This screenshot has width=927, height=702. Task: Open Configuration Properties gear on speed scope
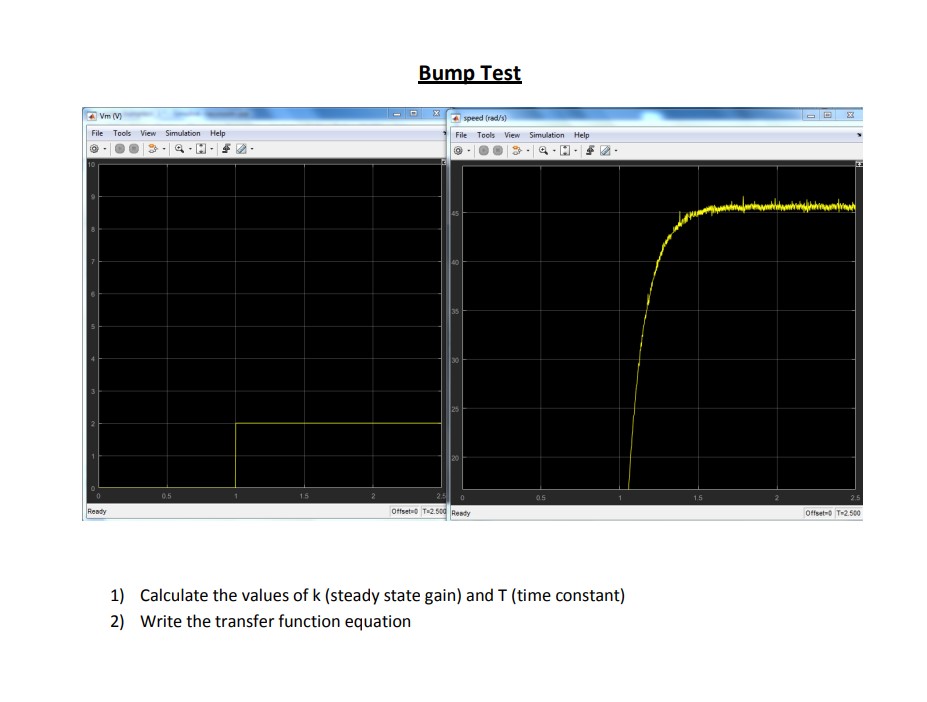tap(458, 150)
